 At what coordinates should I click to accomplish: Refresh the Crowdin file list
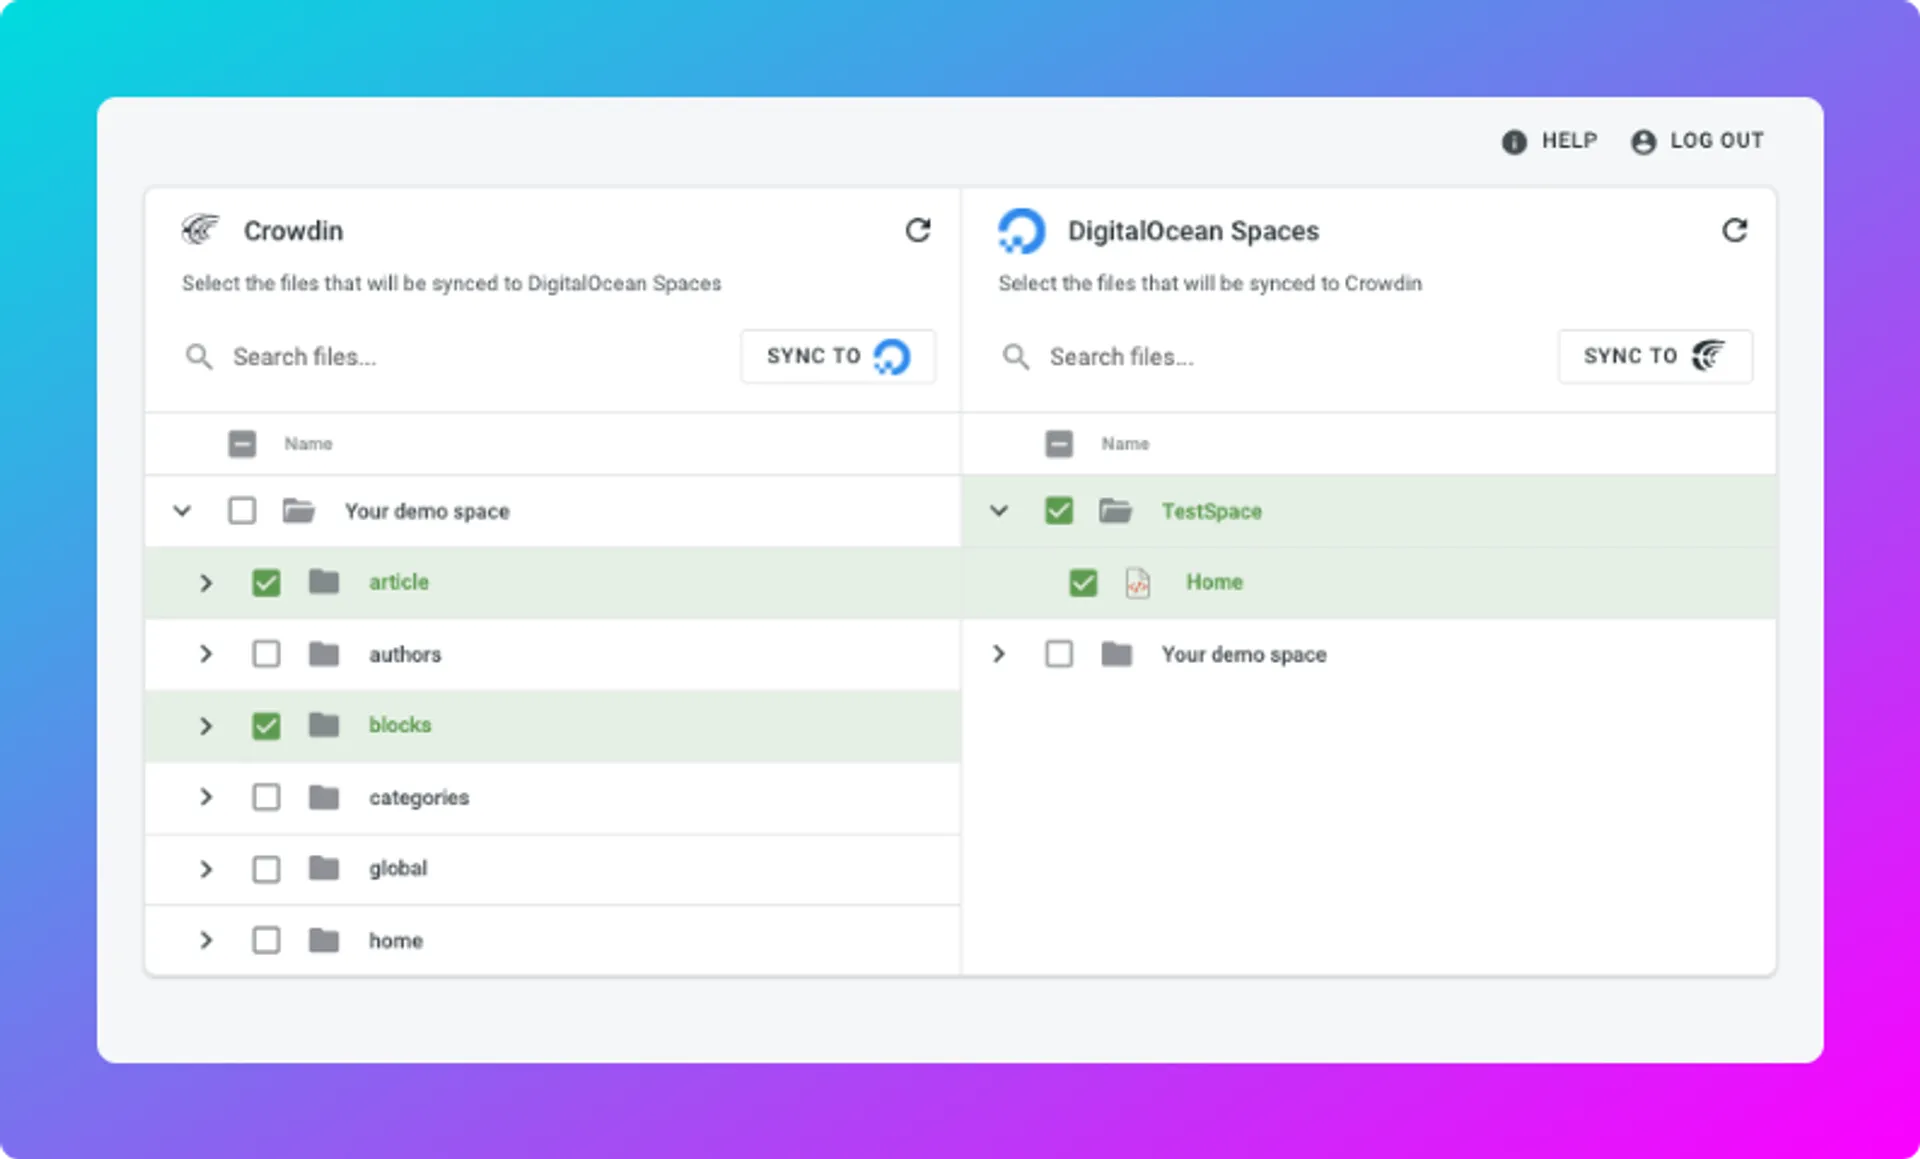[917, 231]
